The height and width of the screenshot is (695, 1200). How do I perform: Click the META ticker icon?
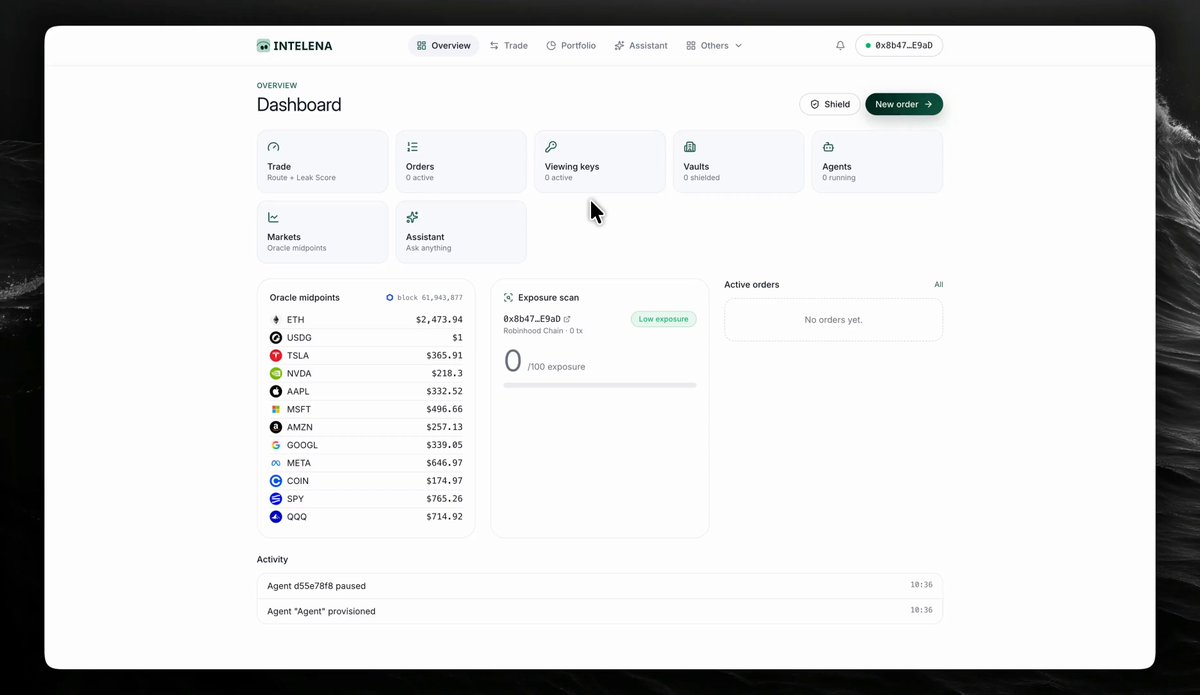coord(276,464)
